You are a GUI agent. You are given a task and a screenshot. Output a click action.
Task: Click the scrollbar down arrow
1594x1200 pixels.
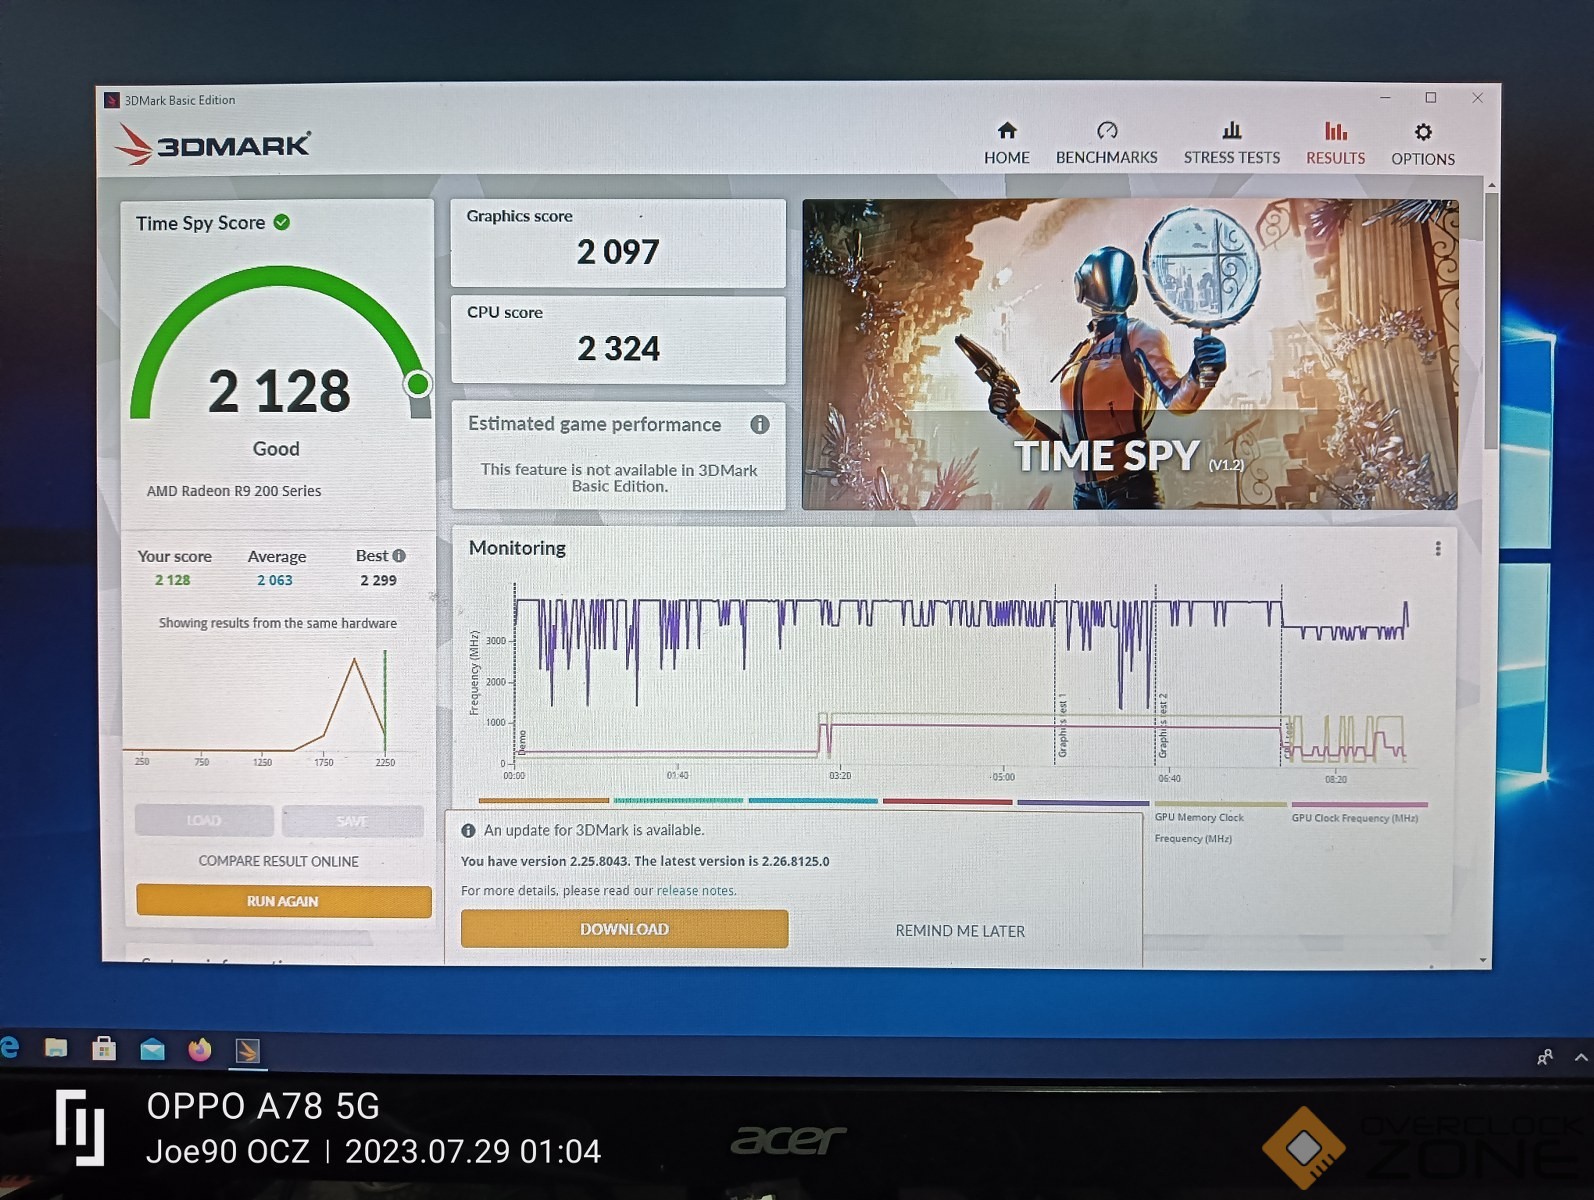pos(1483,961)
